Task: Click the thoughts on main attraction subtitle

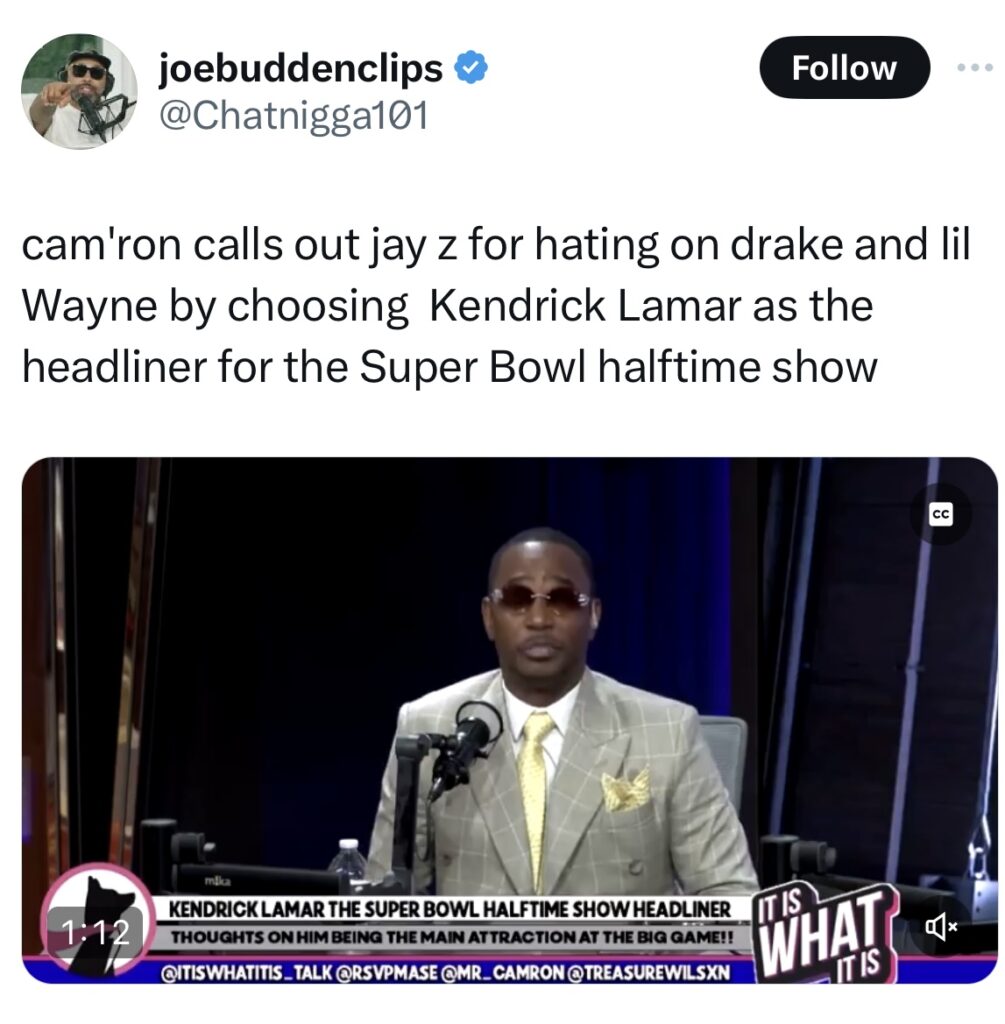Action: point(452,936)
